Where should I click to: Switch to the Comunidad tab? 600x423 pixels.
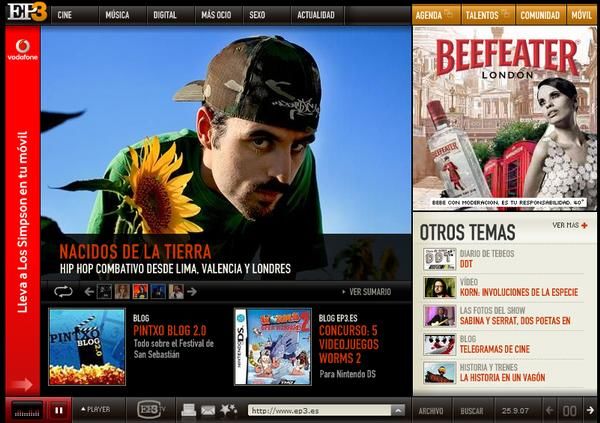click(540, 15)
